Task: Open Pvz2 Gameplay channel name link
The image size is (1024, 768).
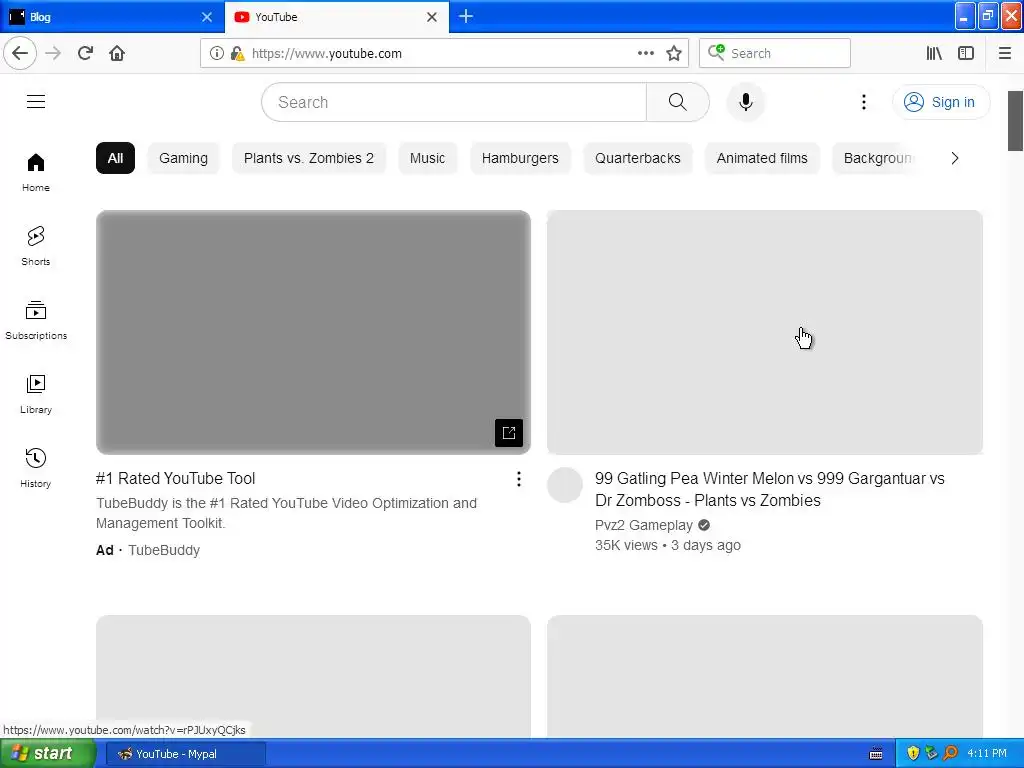Action: tap(644, 525)
